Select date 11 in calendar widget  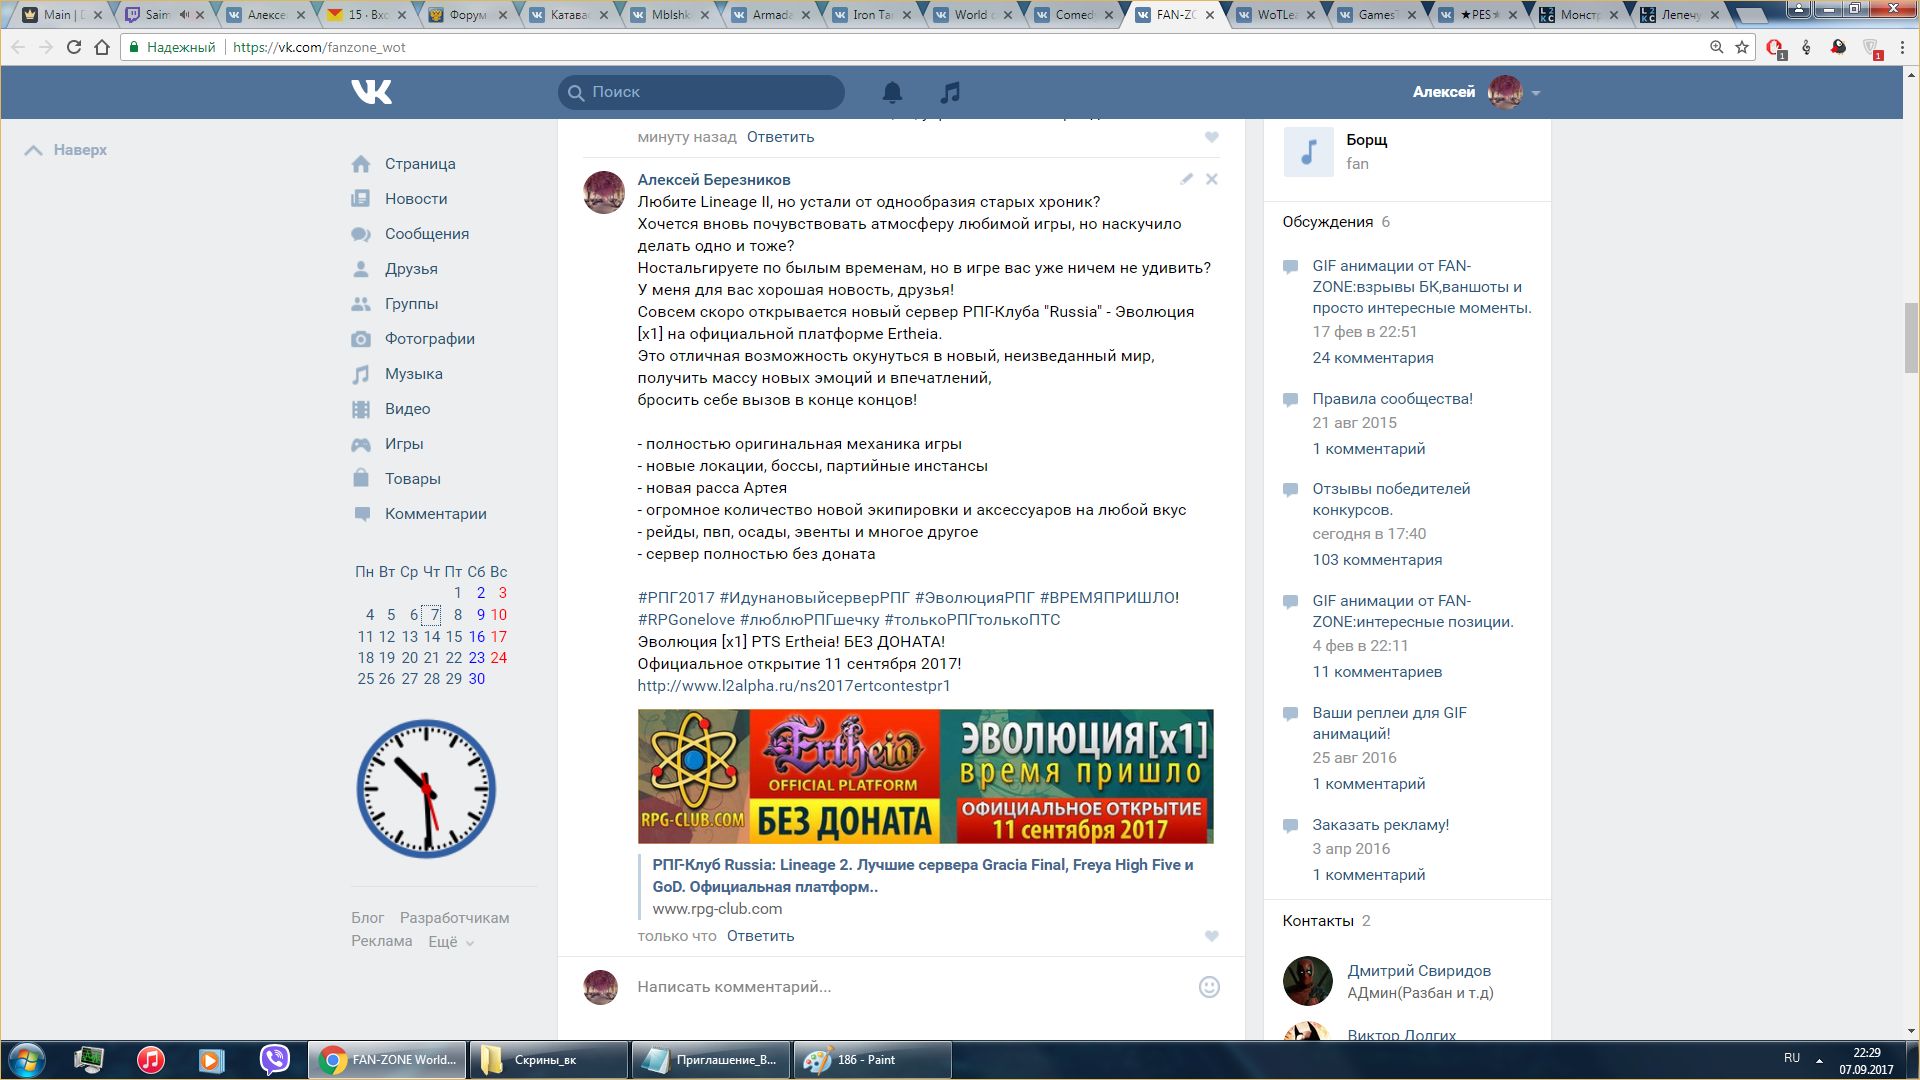(365, 637)
